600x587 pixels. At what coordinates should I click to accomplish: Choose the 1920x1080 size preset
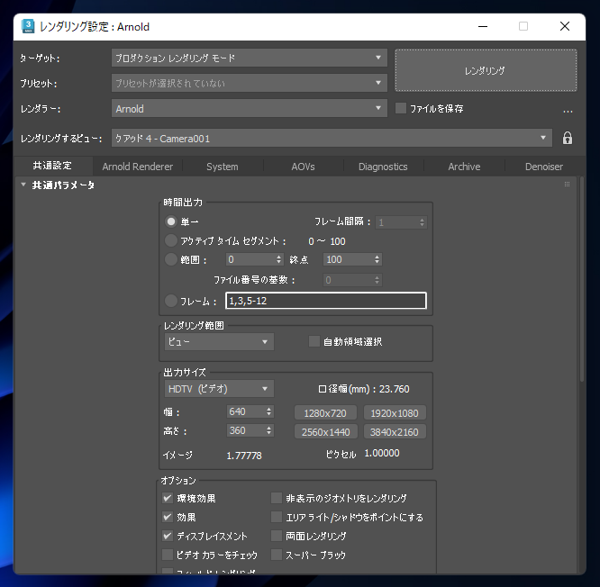tap(395, 413)
